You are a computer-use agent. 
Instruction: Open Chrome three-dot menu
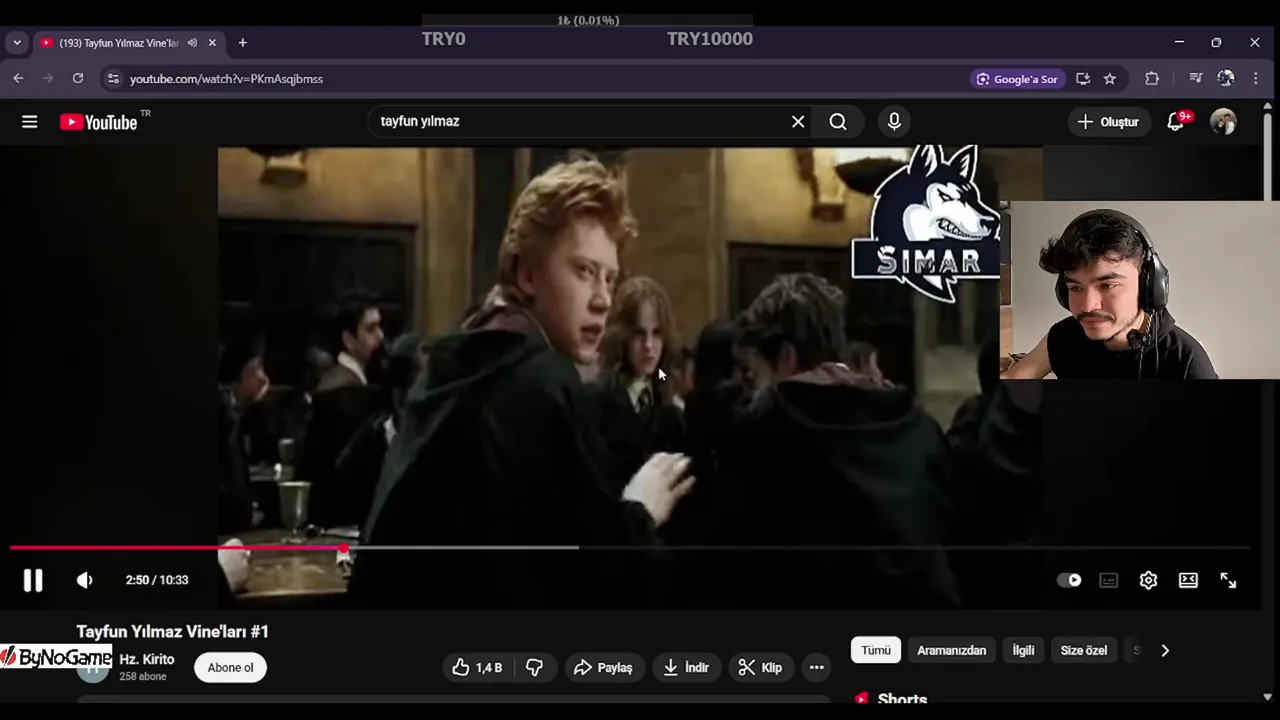click(1256, 78)
